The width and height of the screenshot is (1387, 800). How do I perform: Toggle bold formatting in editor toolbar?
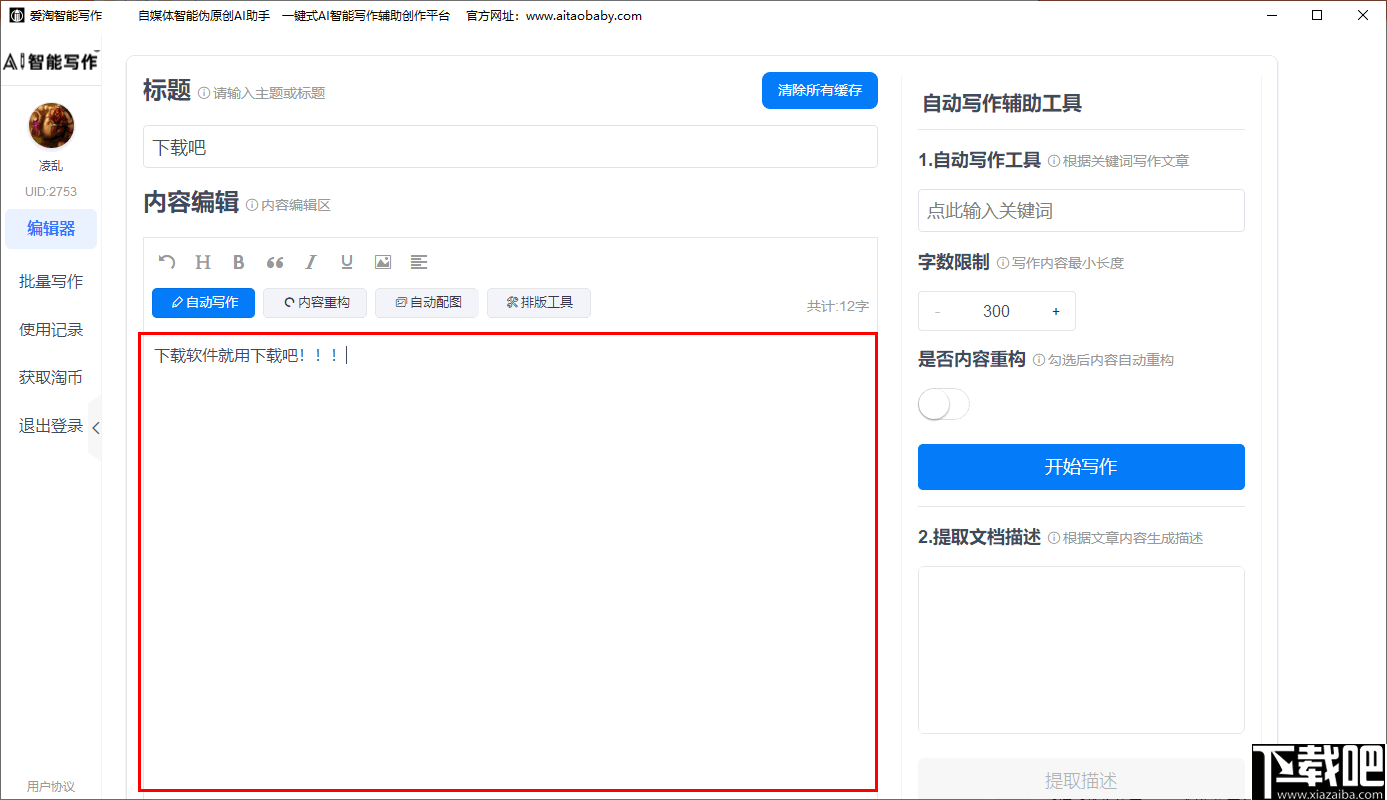tap(239, 262)
